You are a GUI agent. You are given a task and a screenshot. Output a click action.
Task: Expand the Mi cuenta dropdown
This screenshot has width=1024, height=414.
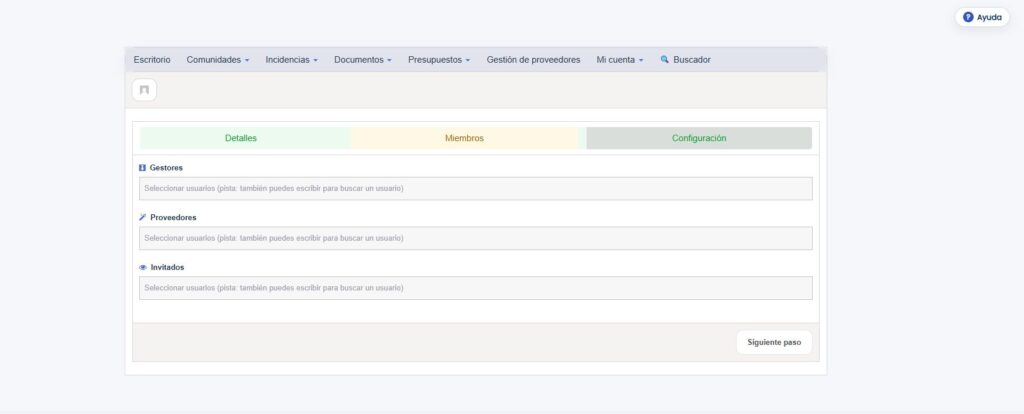pos(620,59)
